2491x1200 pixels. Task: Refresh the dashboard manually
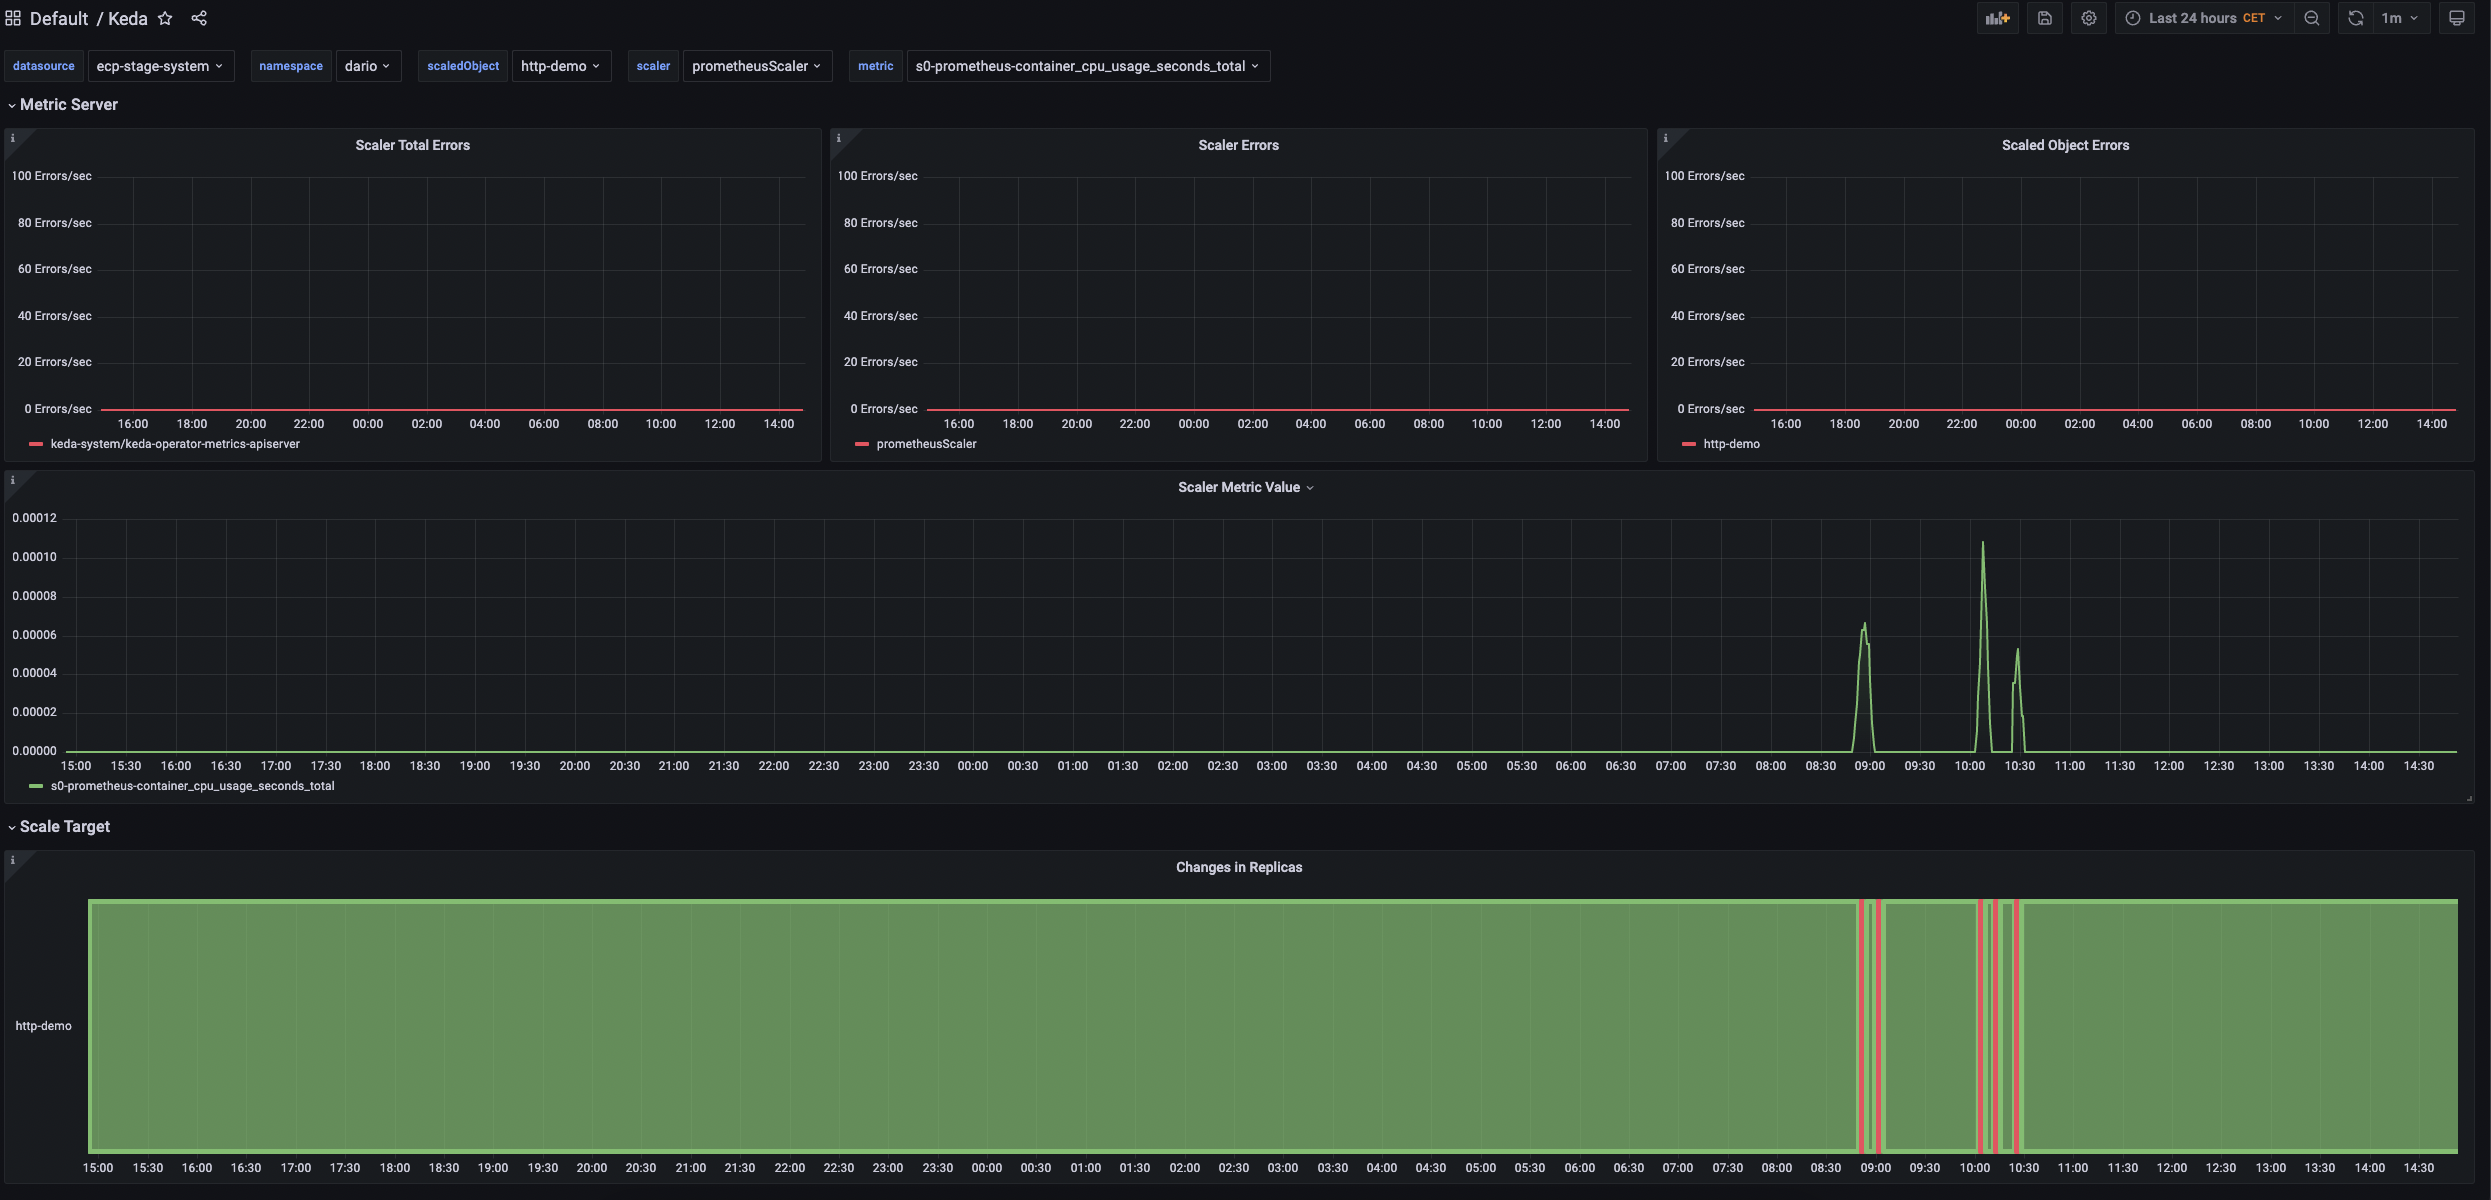(x=2356, y=18)
